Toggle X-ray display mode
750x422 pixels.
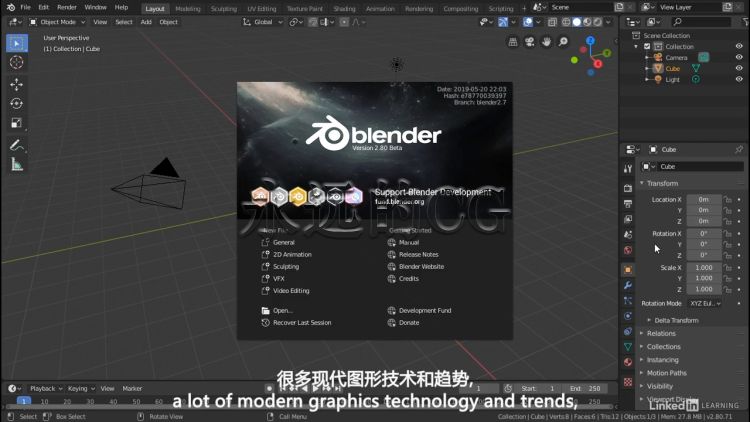552,22
